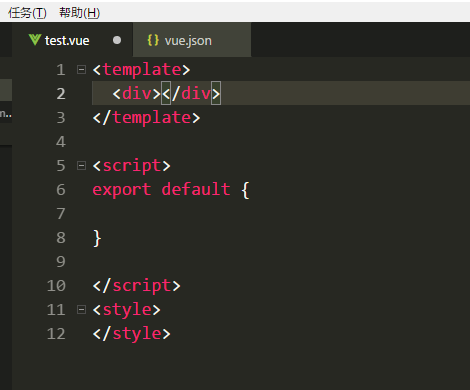This screenshot has width=470, height=390.
Task: Click the closing </div> tag on line 2
Action: coord(191,93)
